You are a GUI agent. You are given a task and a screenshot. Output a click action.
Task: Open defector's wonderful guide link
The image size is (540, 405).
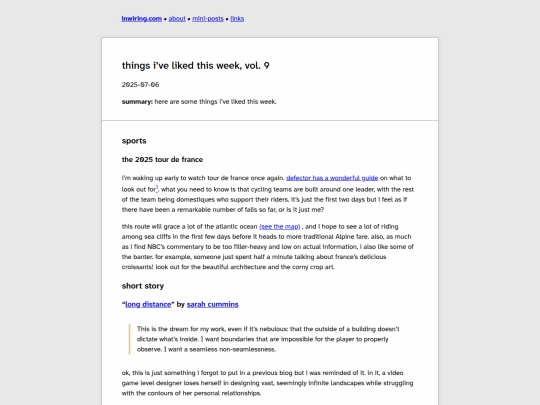click(332, 178)
